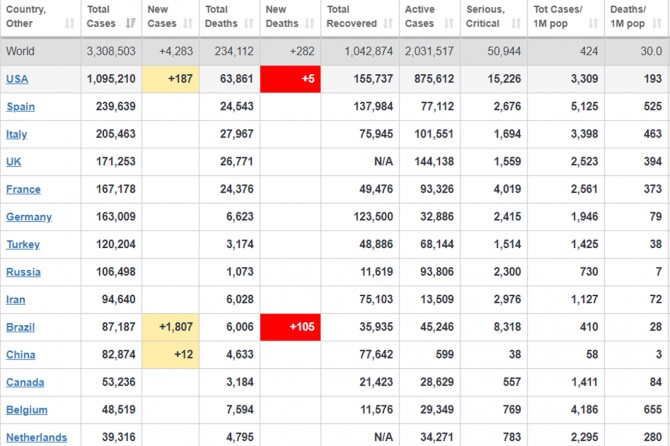Open the Iran country link

(x=15, y=300)
